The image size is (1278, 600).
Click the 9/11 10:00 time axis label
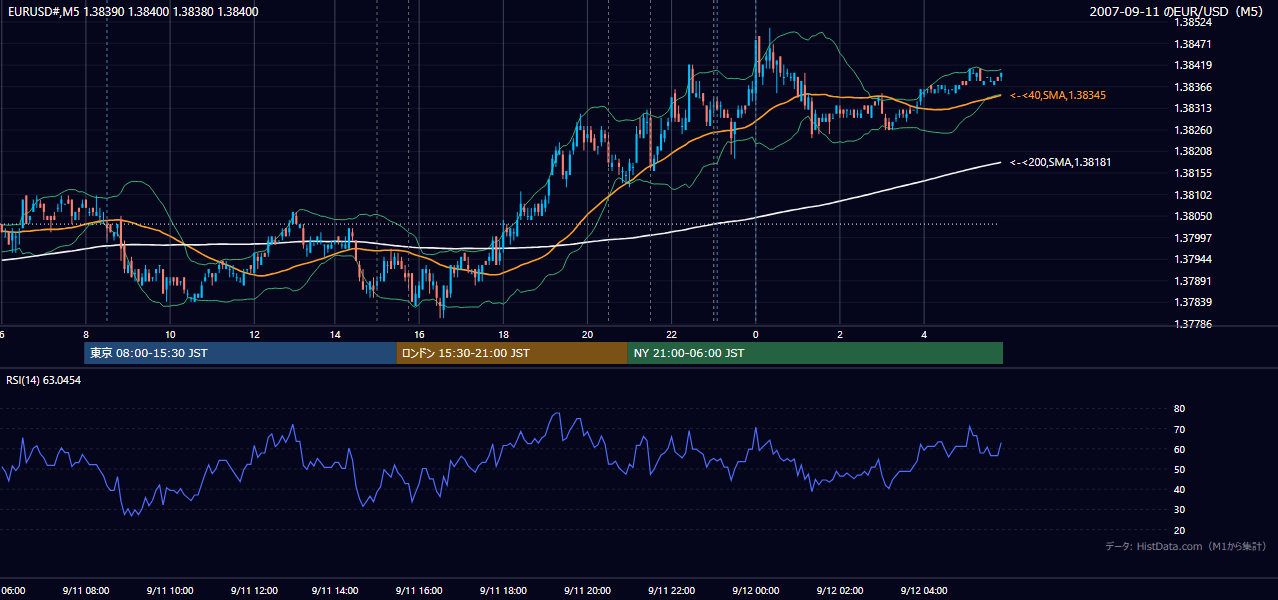tap(169, 590)
